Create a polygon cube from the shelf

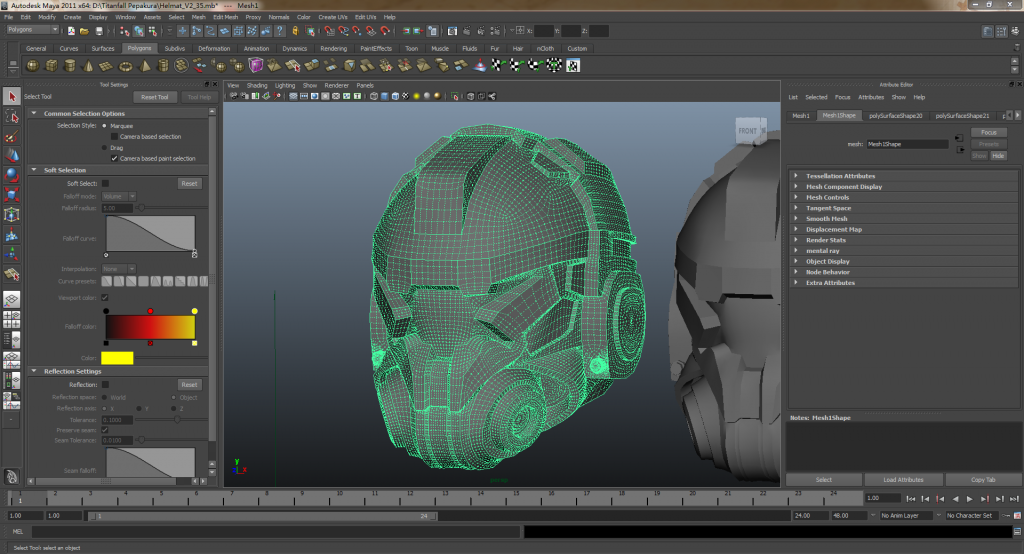click(x=50, y=66)
